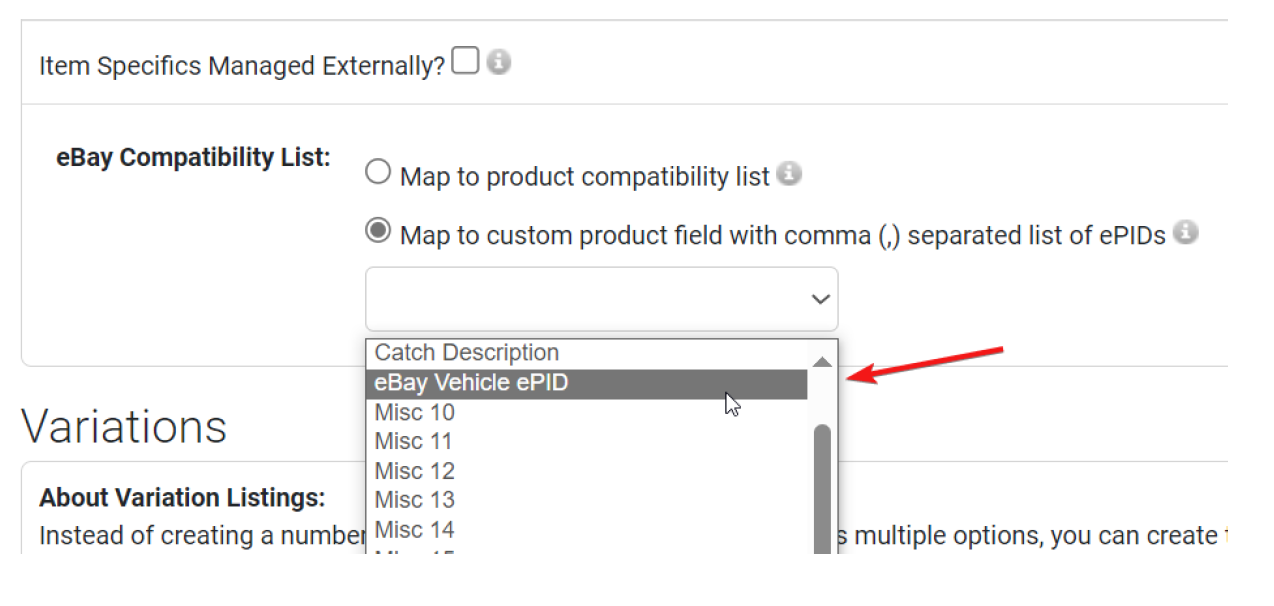Viewport: 1274px width, 606px height.
Task: Click the dropdown list scrollbar thumb
Action: (x=822, y=489)
